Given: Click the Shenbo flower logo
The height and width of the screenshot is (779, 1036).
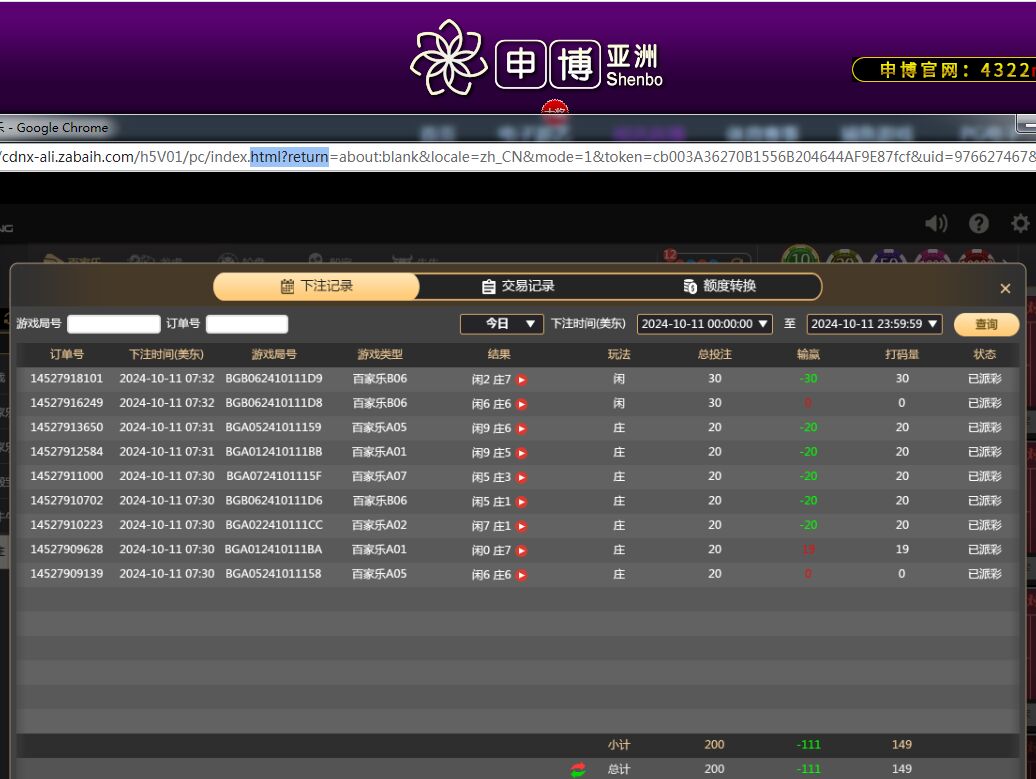Looking at the screenshot, I should point(448,58).
